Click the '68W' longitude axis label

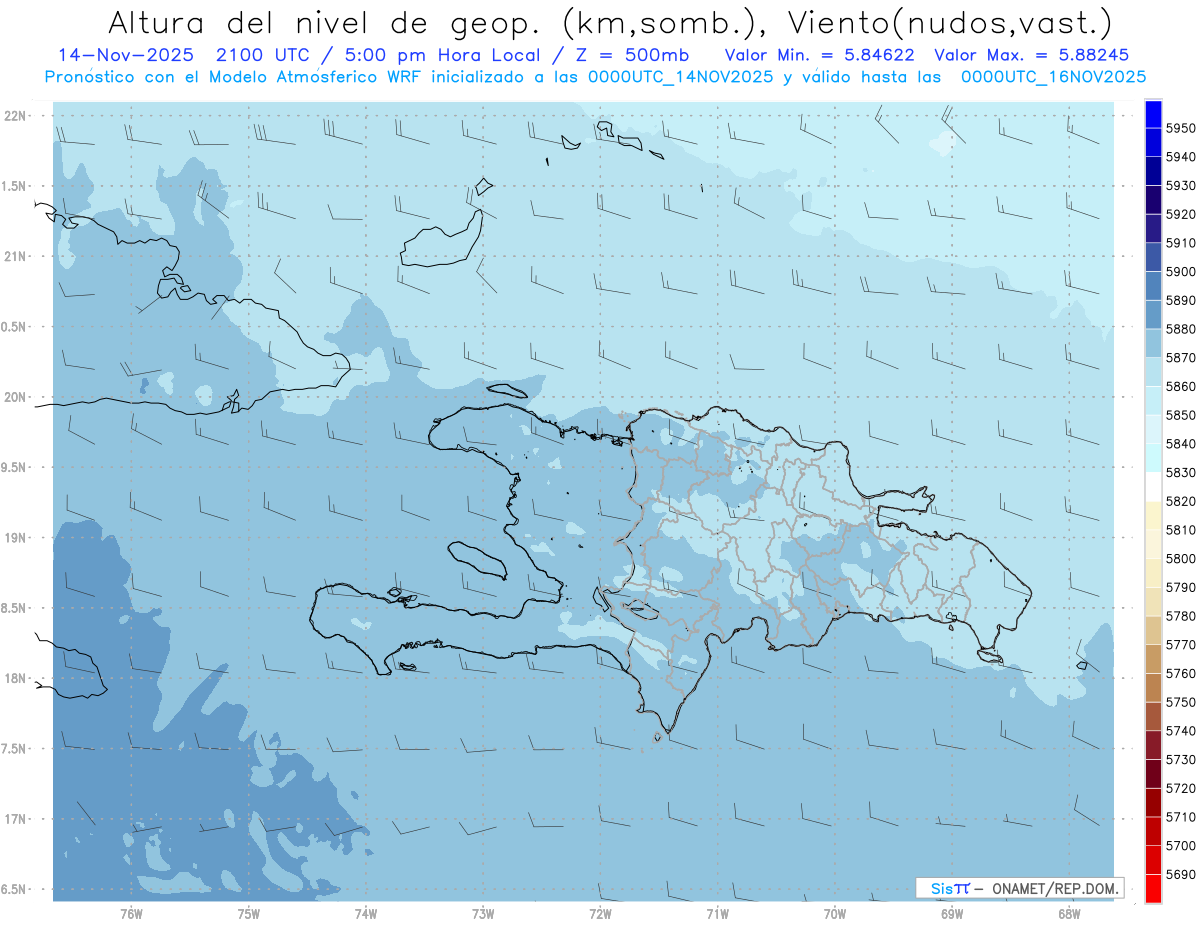(x=1069, y=913)
